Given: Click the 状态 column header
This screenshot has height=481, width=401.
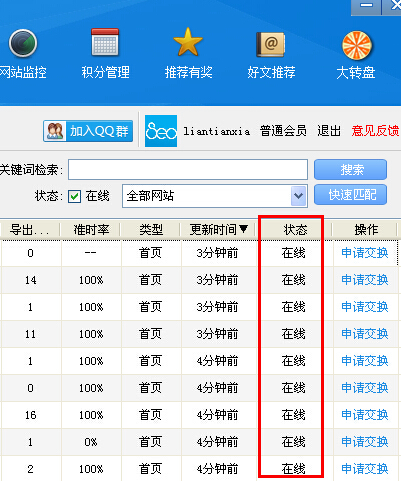Looking at the screenshot, I should click(295, 230).
